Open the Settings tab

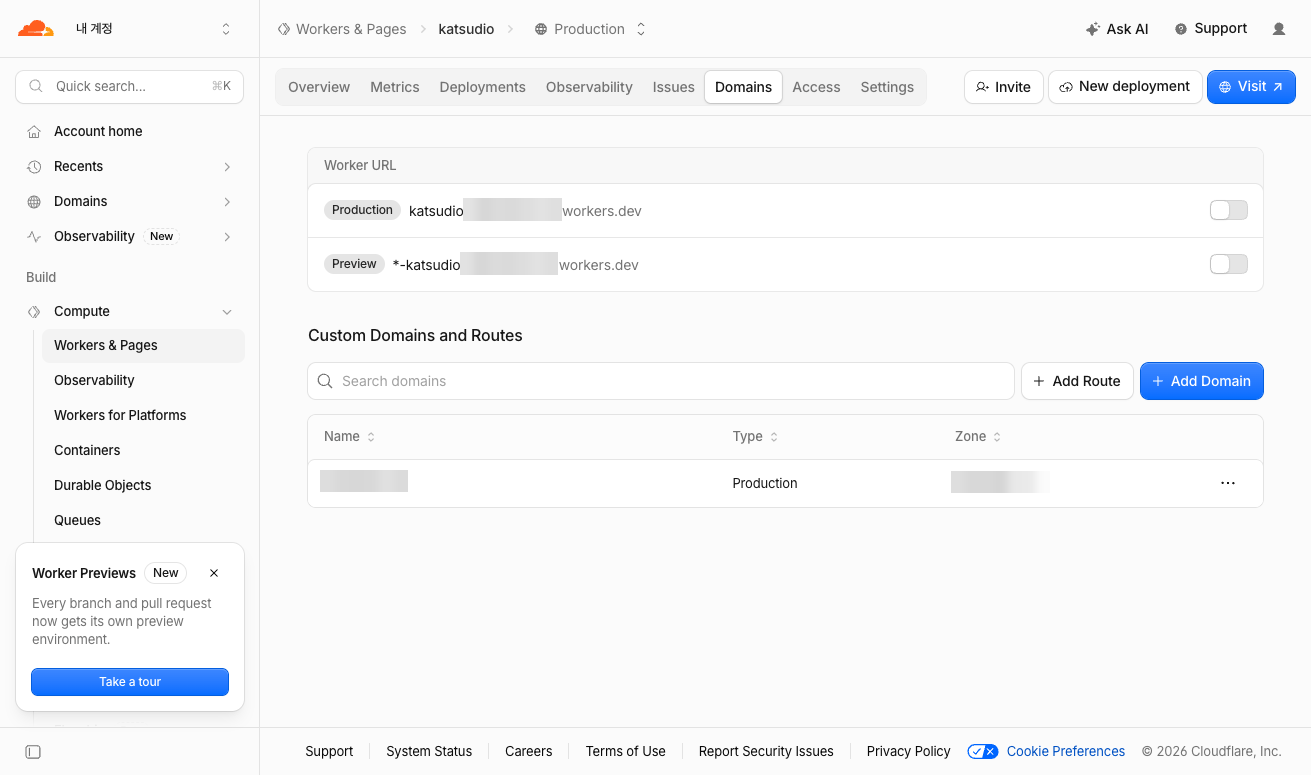point(887,87)
